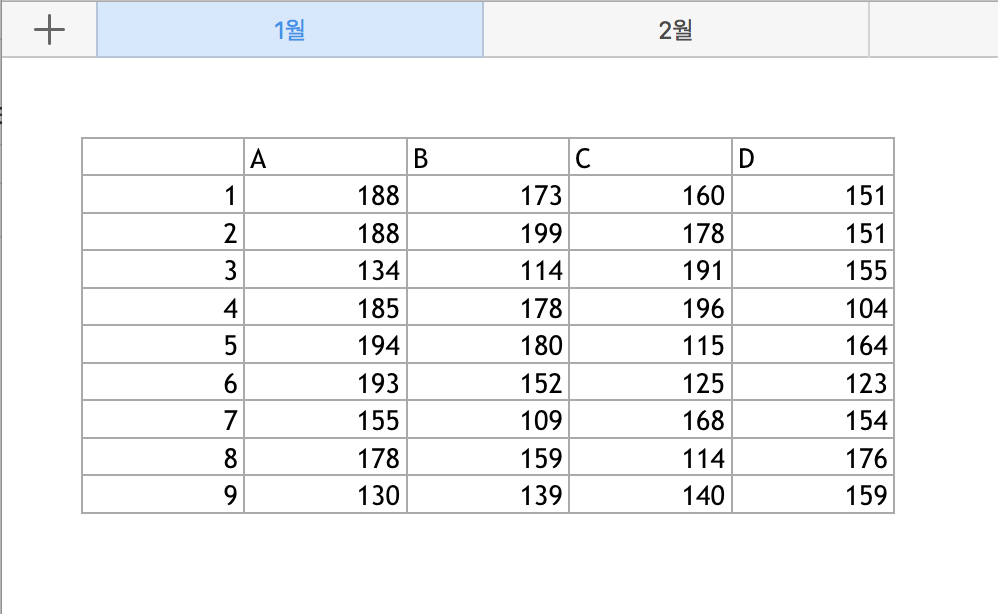Click cell with value 140
Image resolution: width=998 pixels, height=614 pixels.
tap(650, 495)
